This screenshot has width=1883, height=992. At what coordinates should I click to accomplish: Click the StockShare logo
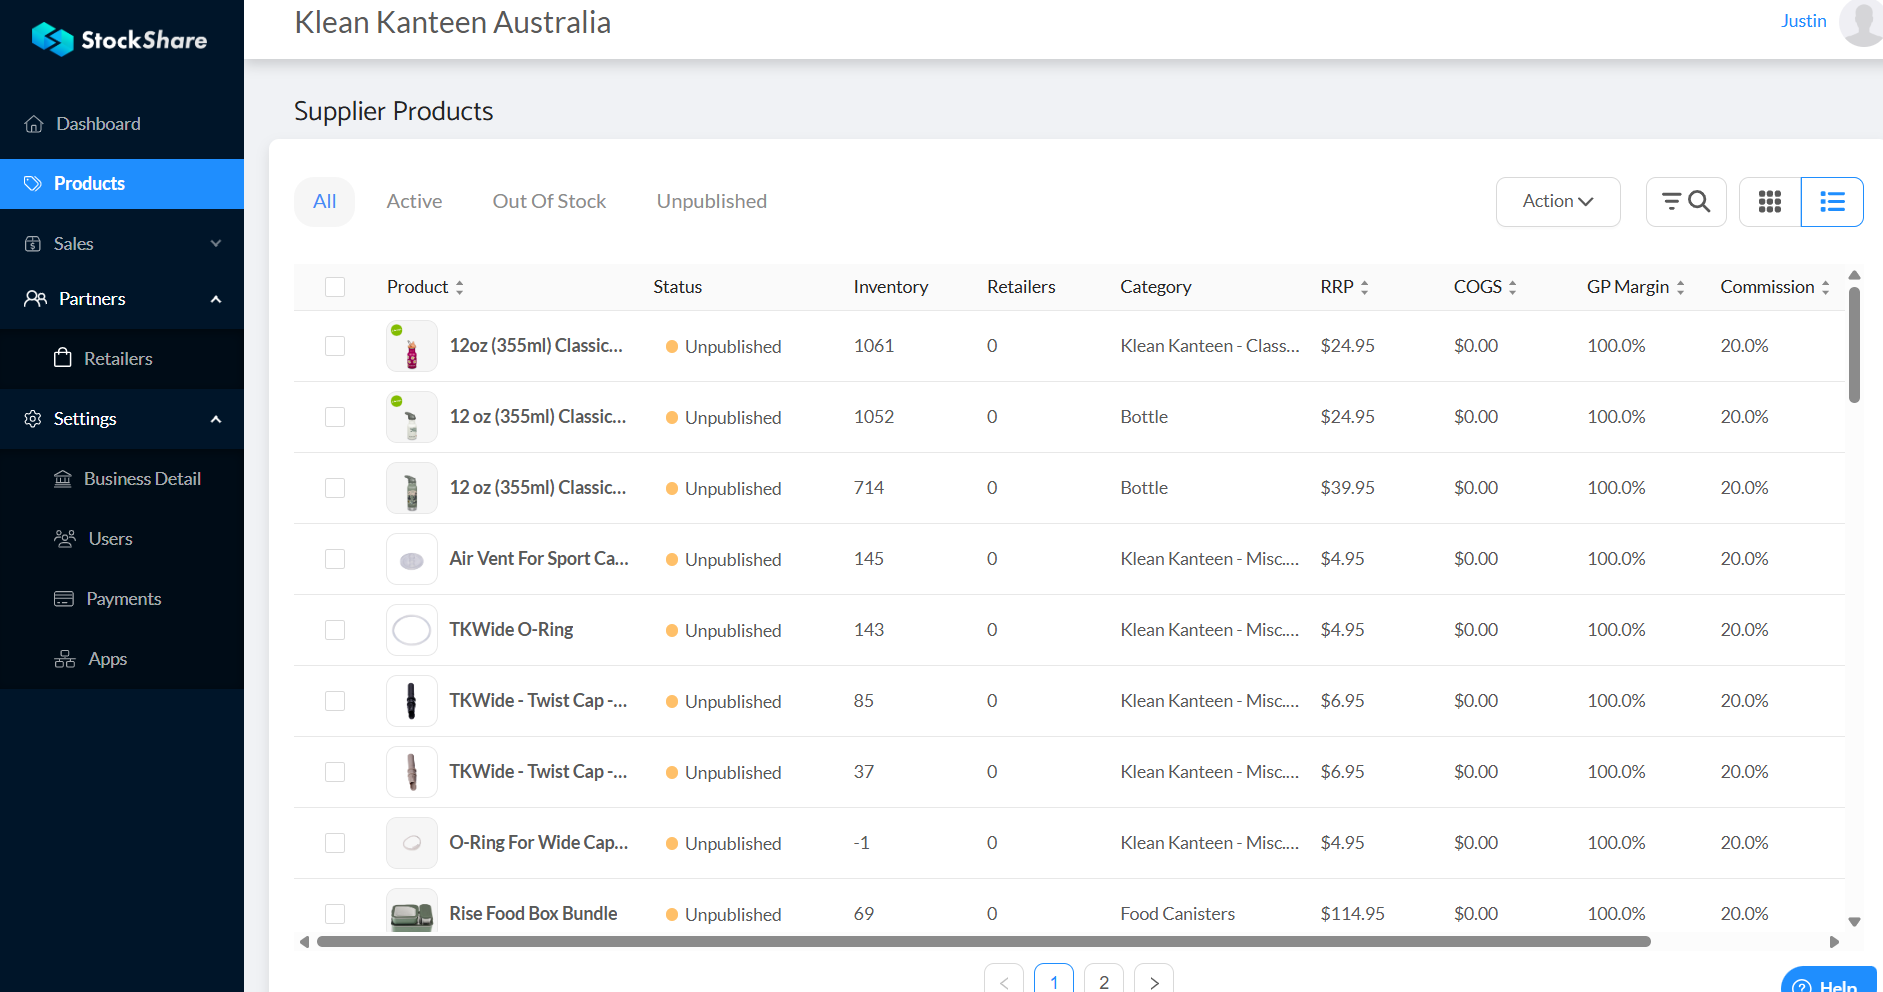tap(120, 40)
